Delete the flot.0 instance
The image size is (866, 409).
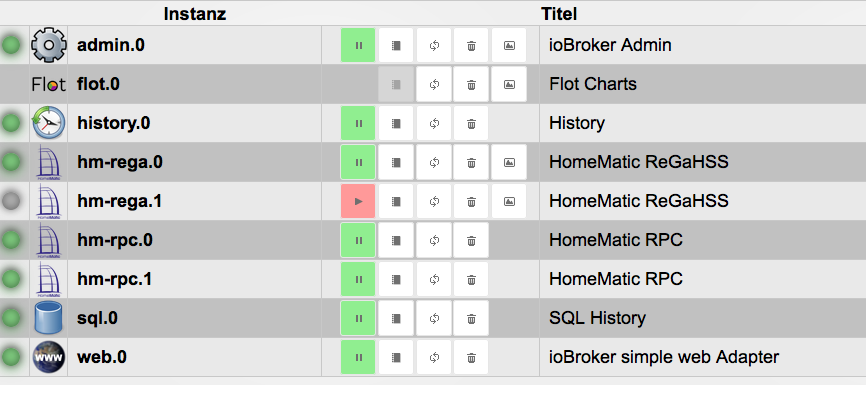point(471,84)
